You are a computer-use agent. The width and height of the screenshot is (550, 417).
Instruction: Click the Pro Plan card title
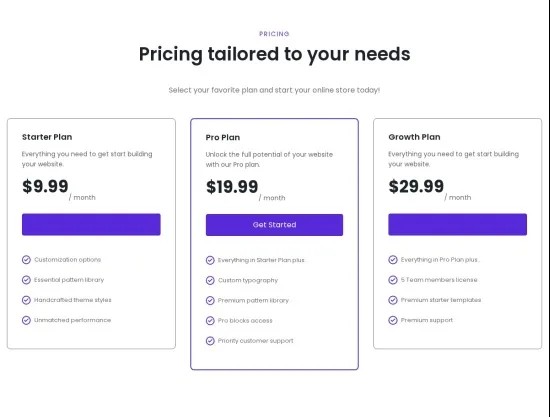point(223,137)
